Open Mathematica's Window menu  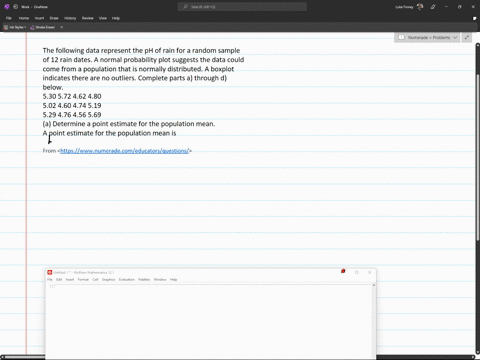[160, 280]
